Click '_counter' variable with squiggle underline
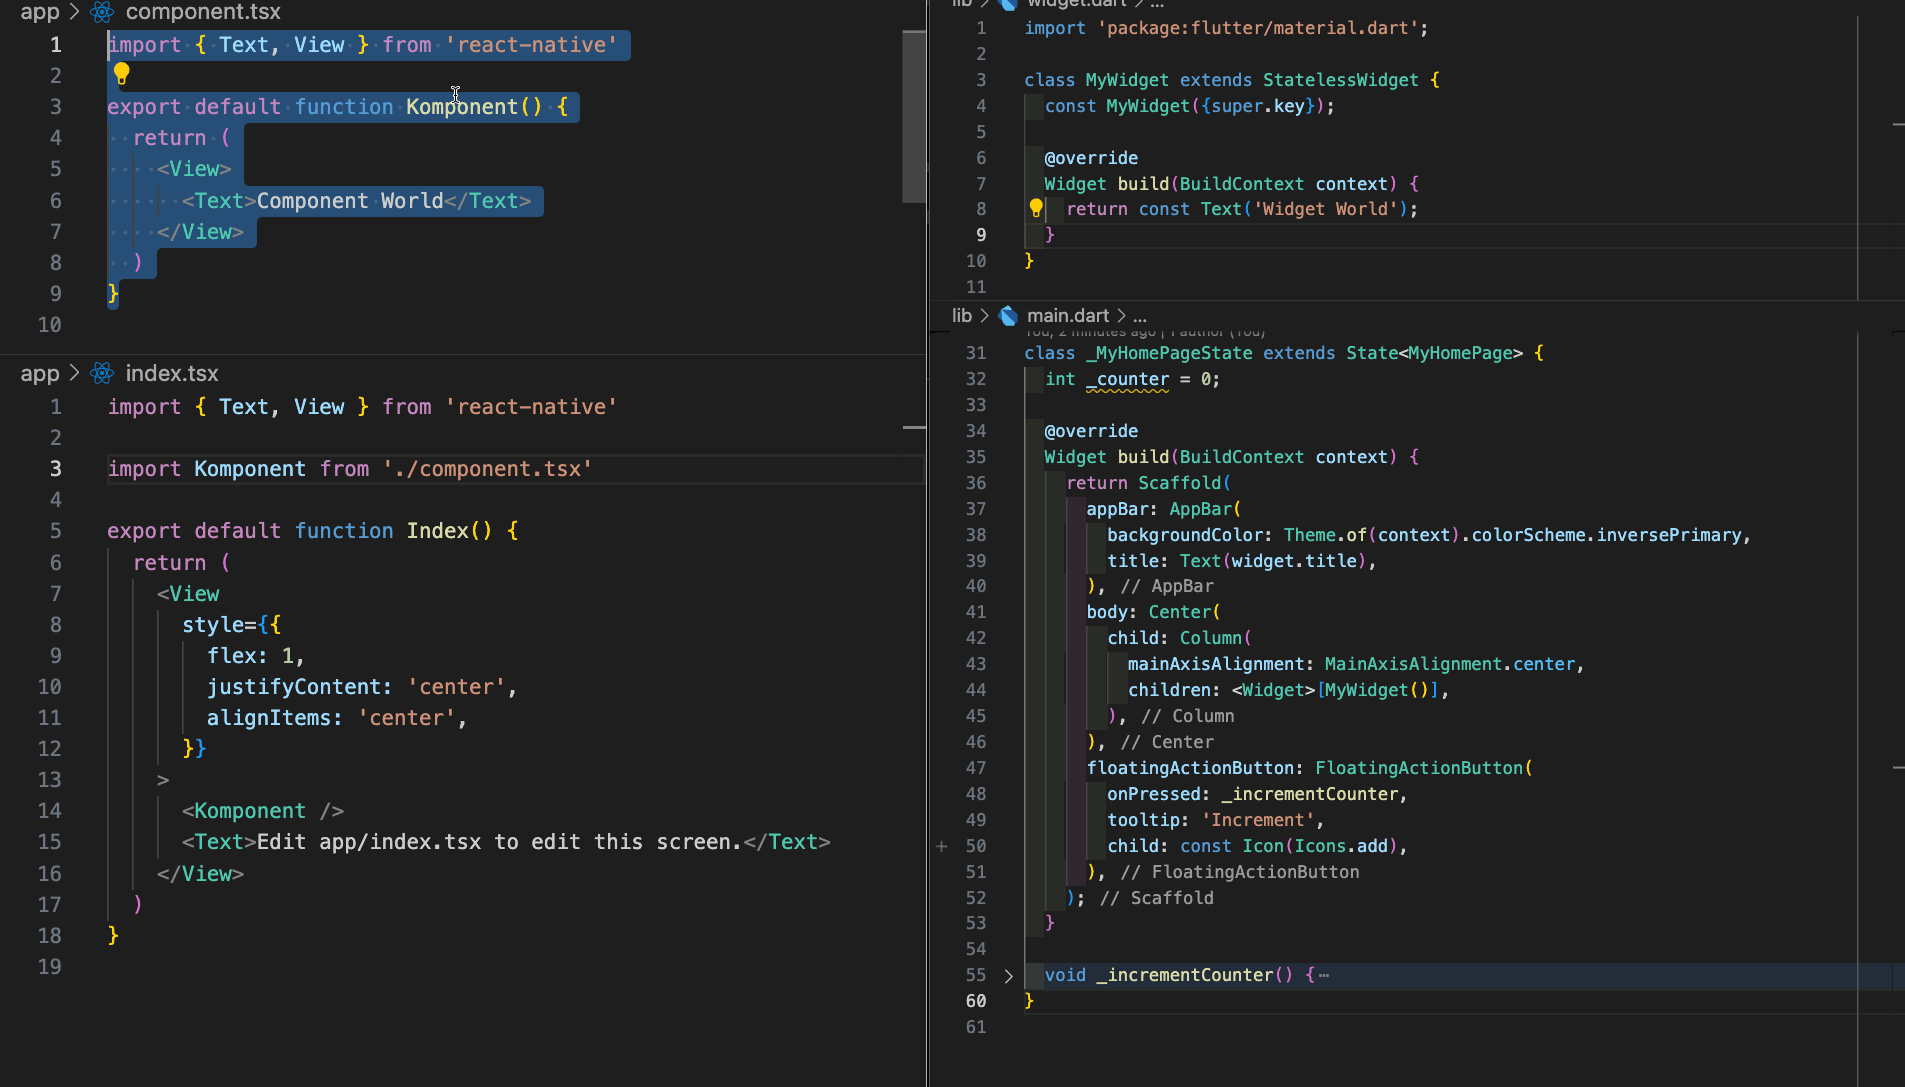The image size is (1905, 1087). (1128, 379)
